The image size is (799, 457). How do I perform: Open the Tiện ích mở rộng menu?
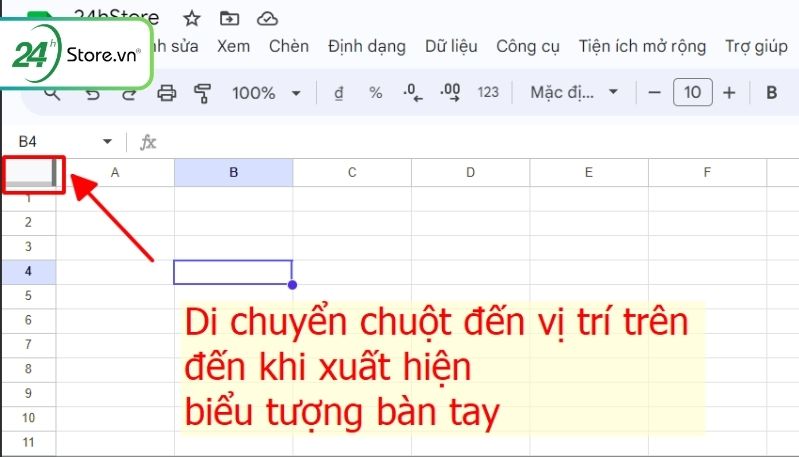pos(642,47)
